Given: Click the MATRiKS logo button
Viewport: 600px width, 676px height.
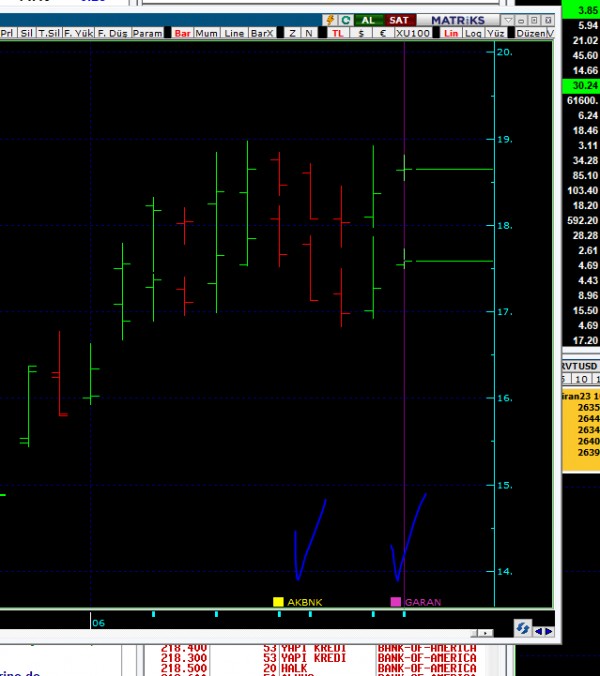Looking at the screenshot, I should click(458, 20).
